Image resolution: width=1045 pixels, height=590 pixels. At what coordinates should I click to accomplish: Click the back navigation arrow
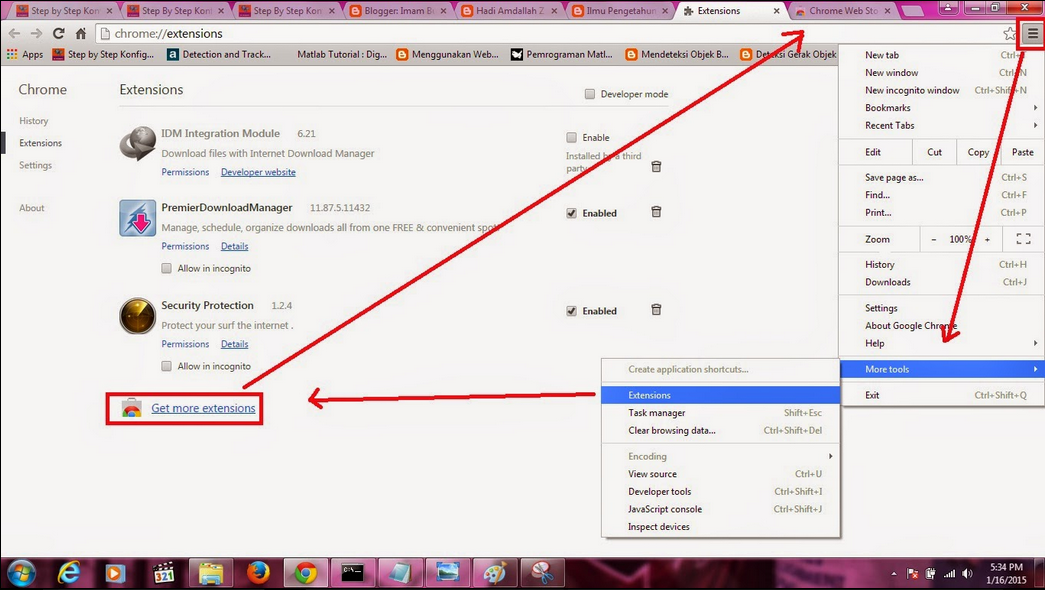pyautogui.click(x=14, y=33)
